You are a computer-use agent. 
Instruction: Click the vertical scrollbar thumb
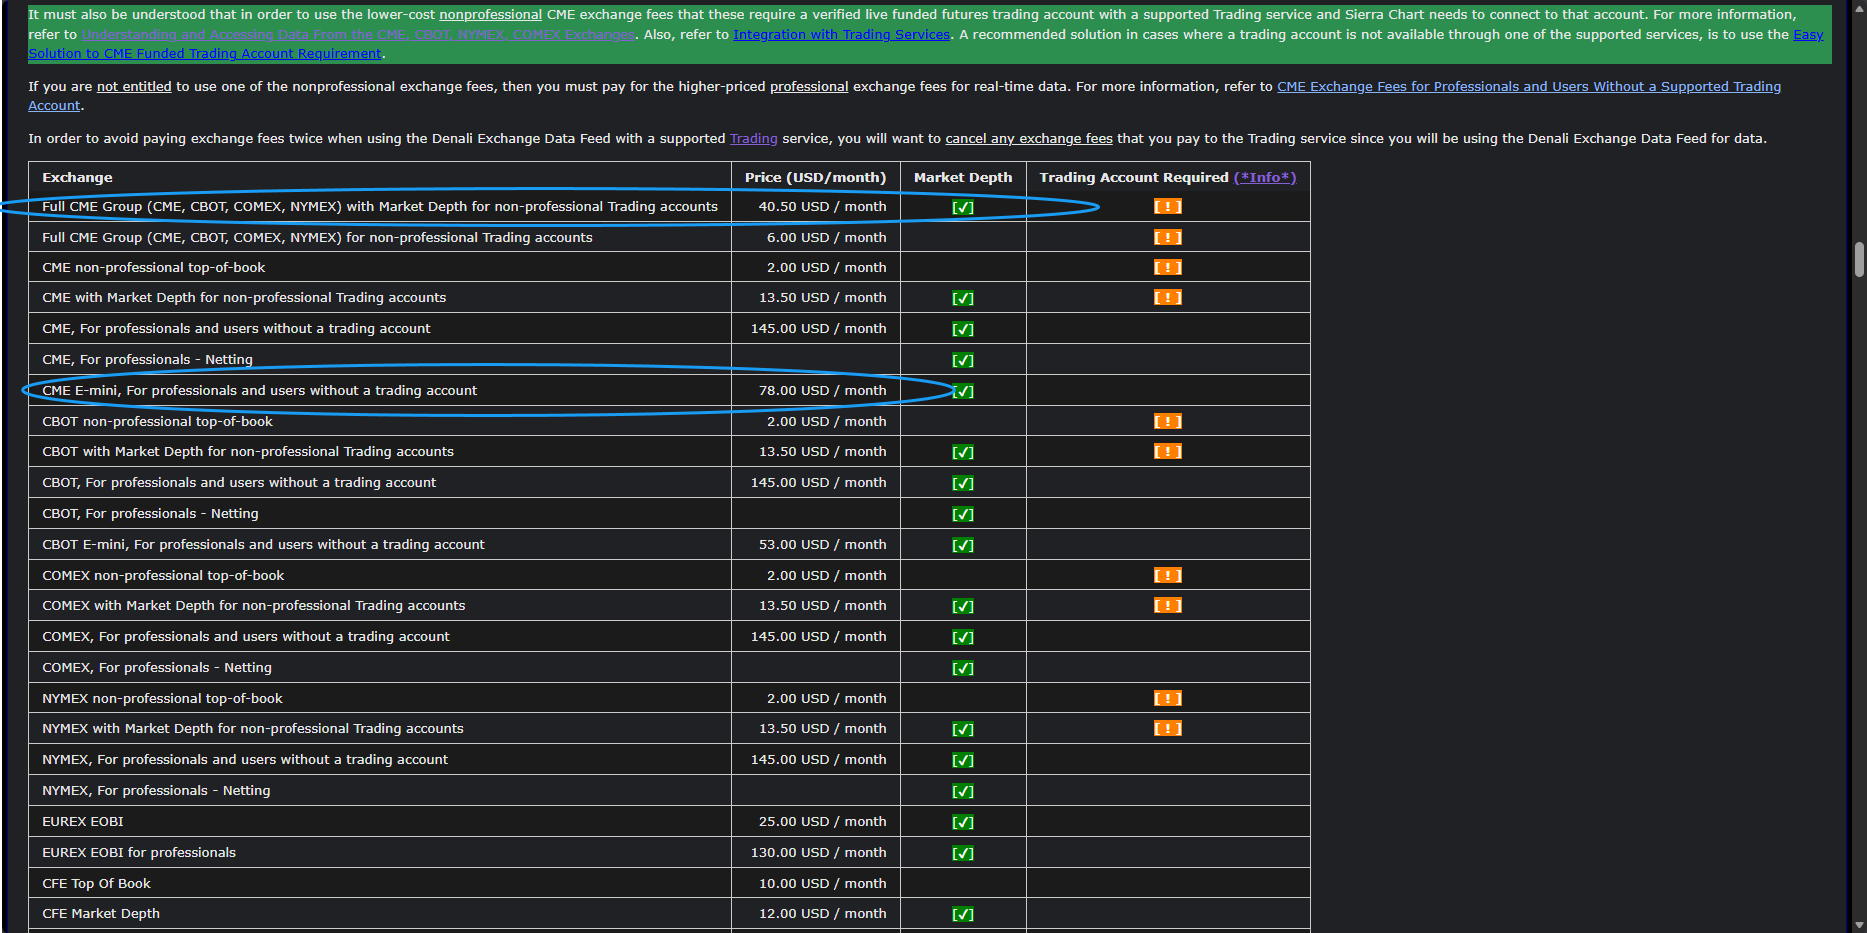[1859, 259]
